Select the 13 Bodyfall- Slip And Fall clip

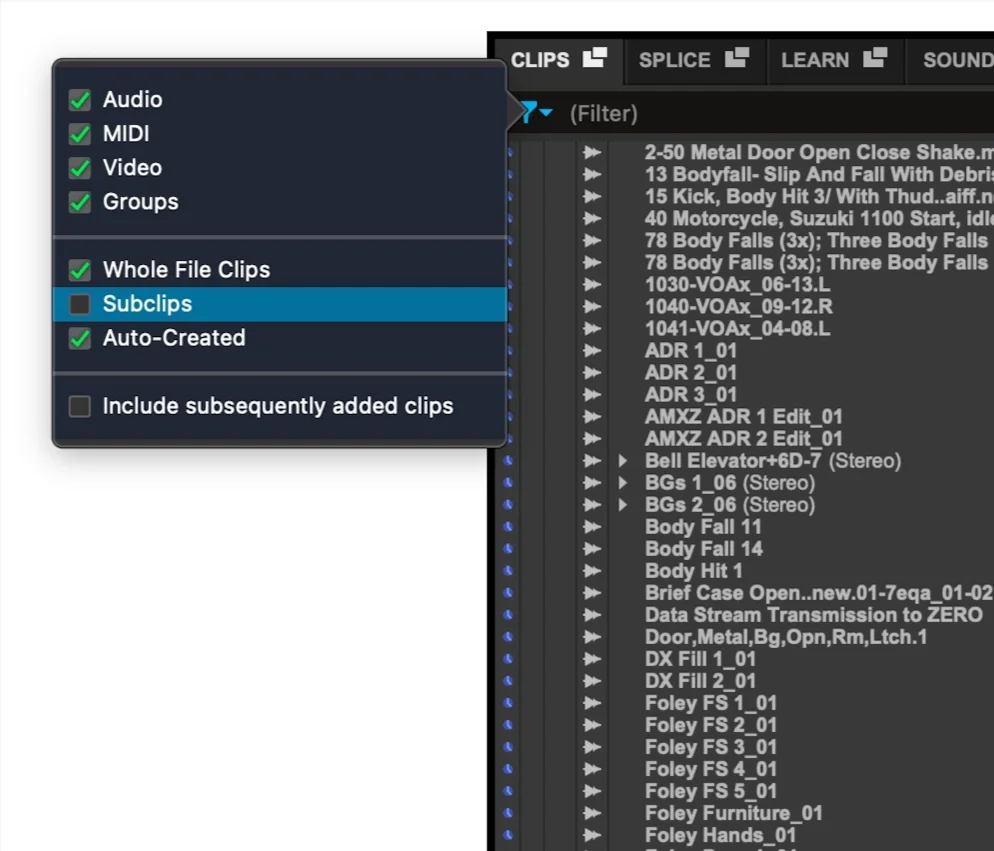tap(819, 174)
